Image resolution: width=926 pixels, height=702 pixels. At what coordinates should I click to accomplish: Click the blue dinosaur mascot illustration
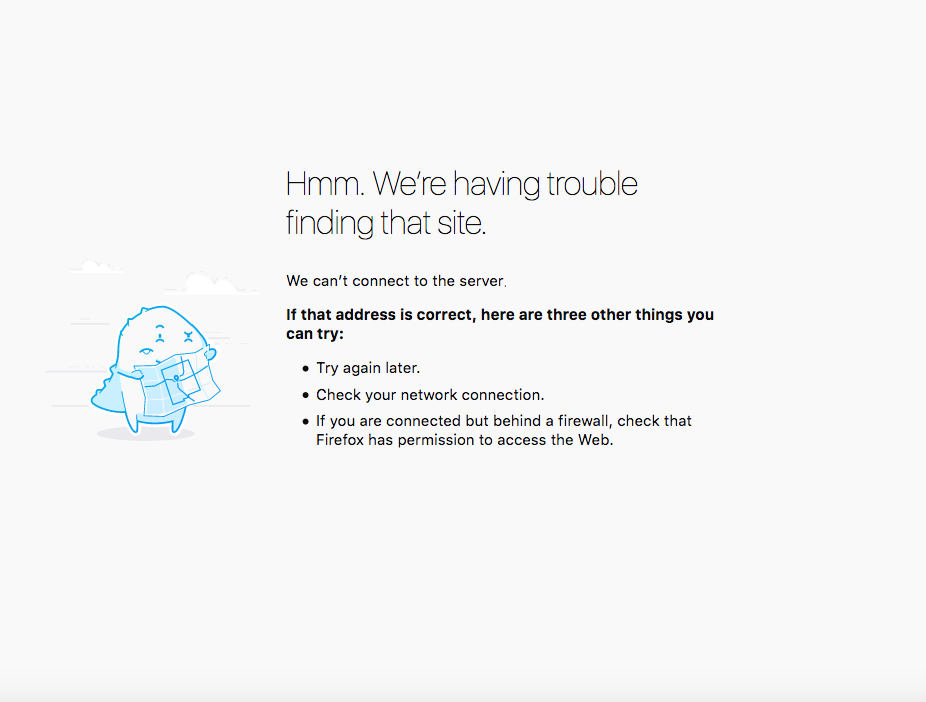(155, 370)
